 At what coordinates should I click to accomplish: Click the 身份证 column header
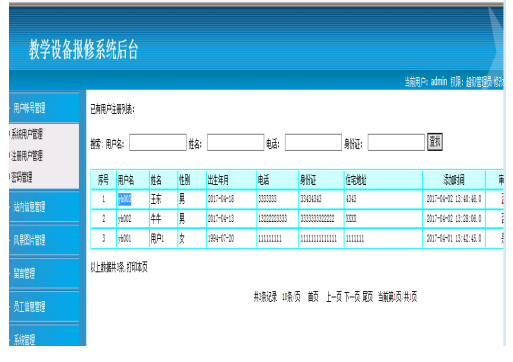(308, 180)
